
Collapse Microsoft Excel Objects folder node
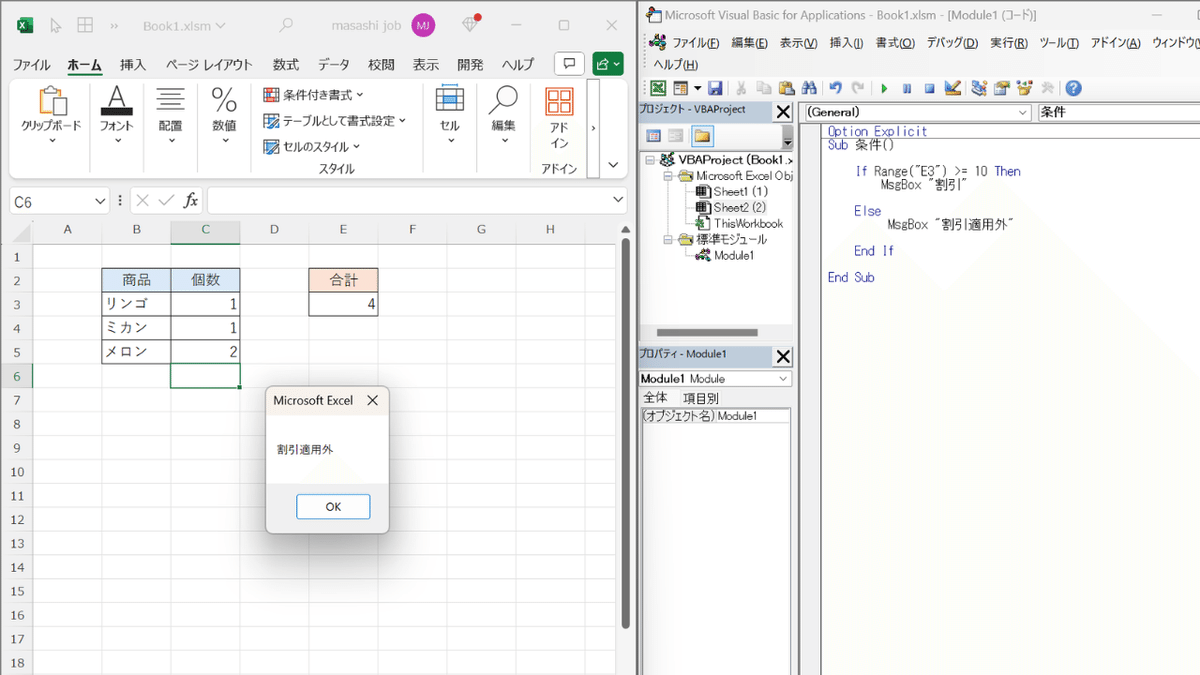click(669, 176)
